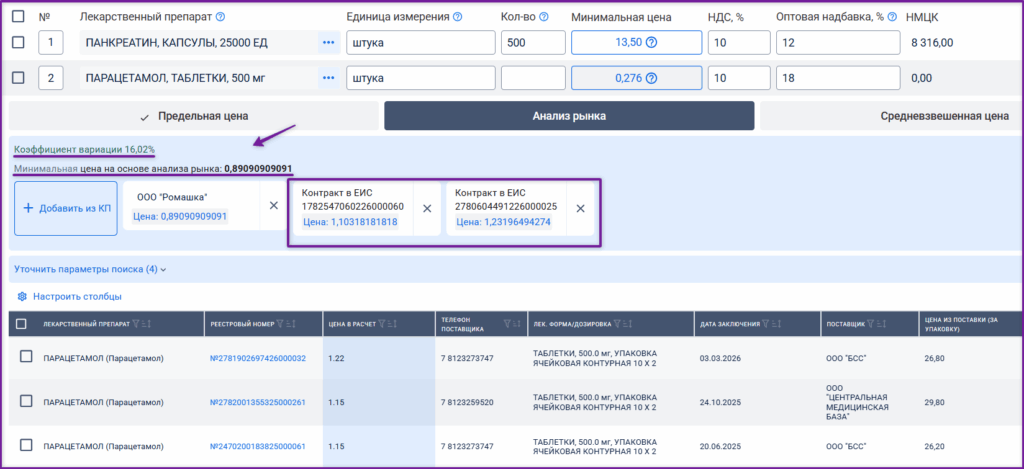Viewport: 1024px width, 469px height.
Task: Open help icon next to Оптовая надбавка
Action: coord(892,16)
